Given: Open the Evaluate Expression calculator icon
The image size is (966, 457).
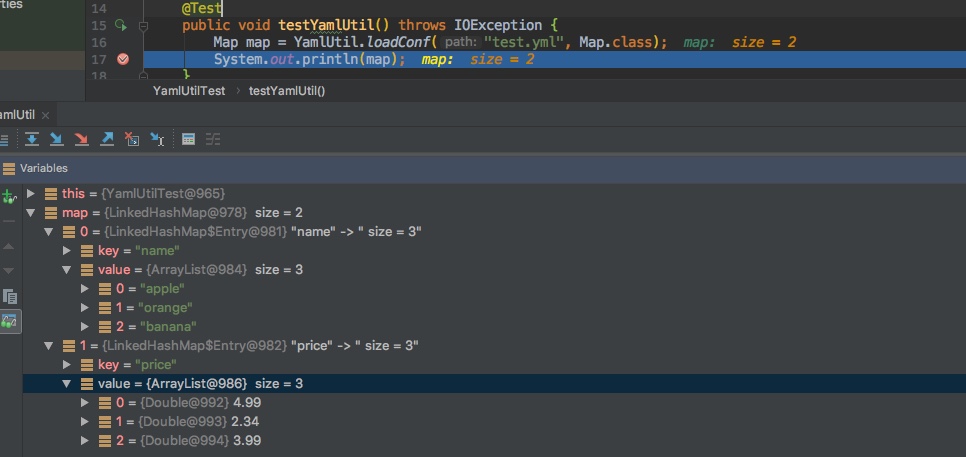Looking at the screenshot, I should click(x=189, y=139).
